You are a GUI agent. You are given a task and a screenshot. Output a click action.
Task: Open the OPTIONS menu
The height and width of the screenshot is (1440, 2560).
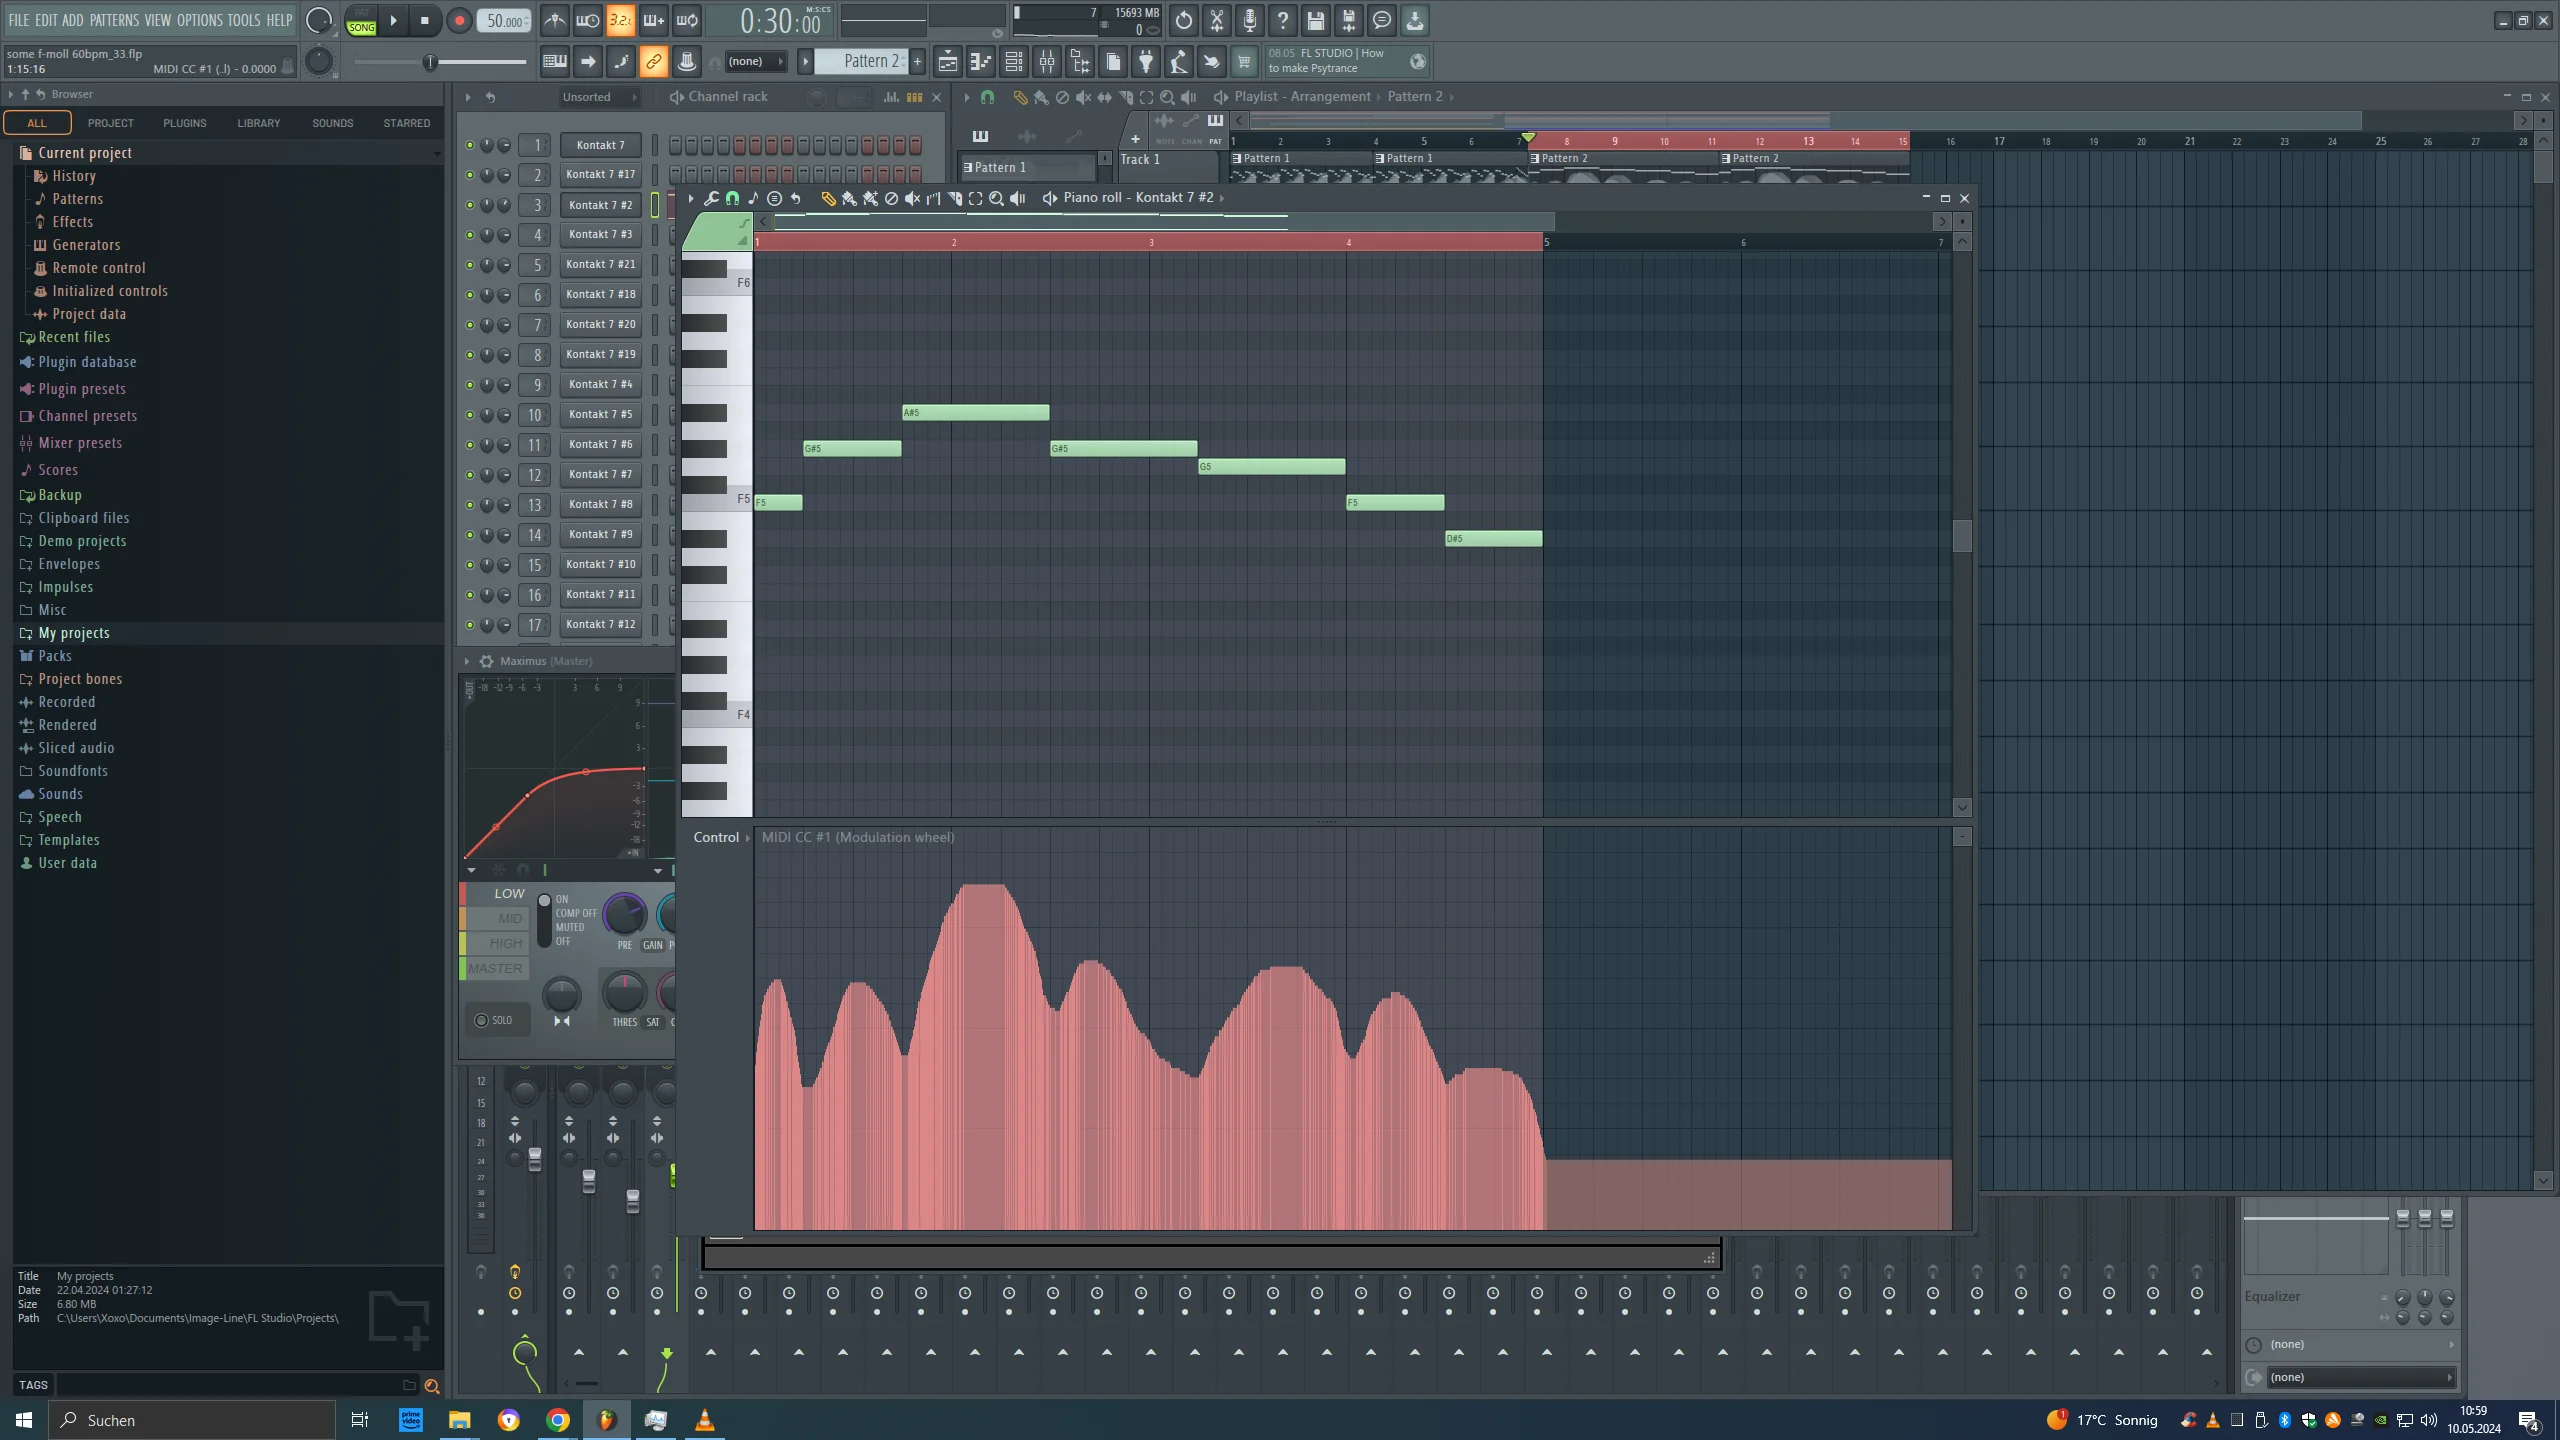click(199, 20)
